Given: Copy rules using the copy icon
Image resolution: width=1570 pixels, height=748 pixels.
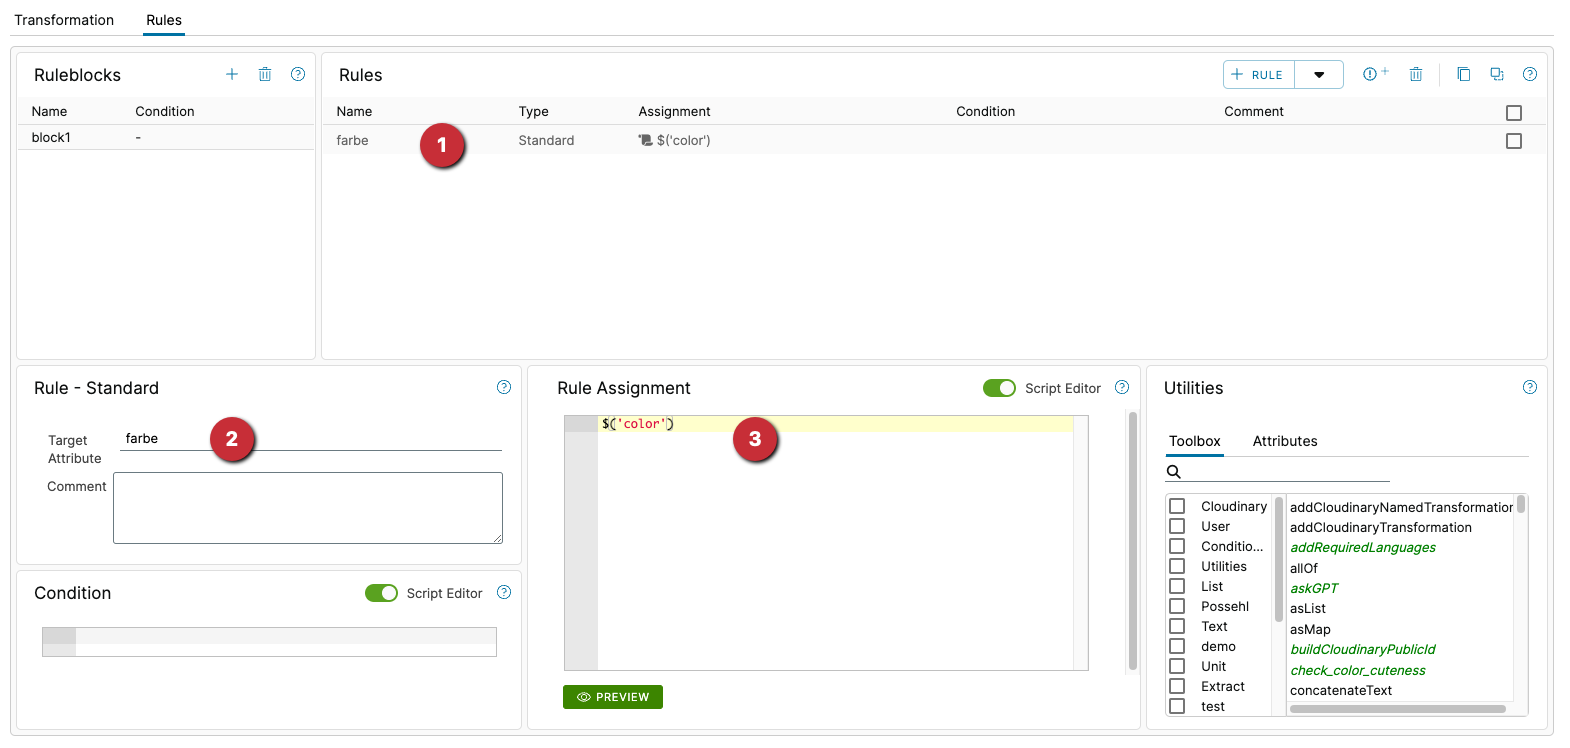Looking at the screenshot, I should [1464, 74].
